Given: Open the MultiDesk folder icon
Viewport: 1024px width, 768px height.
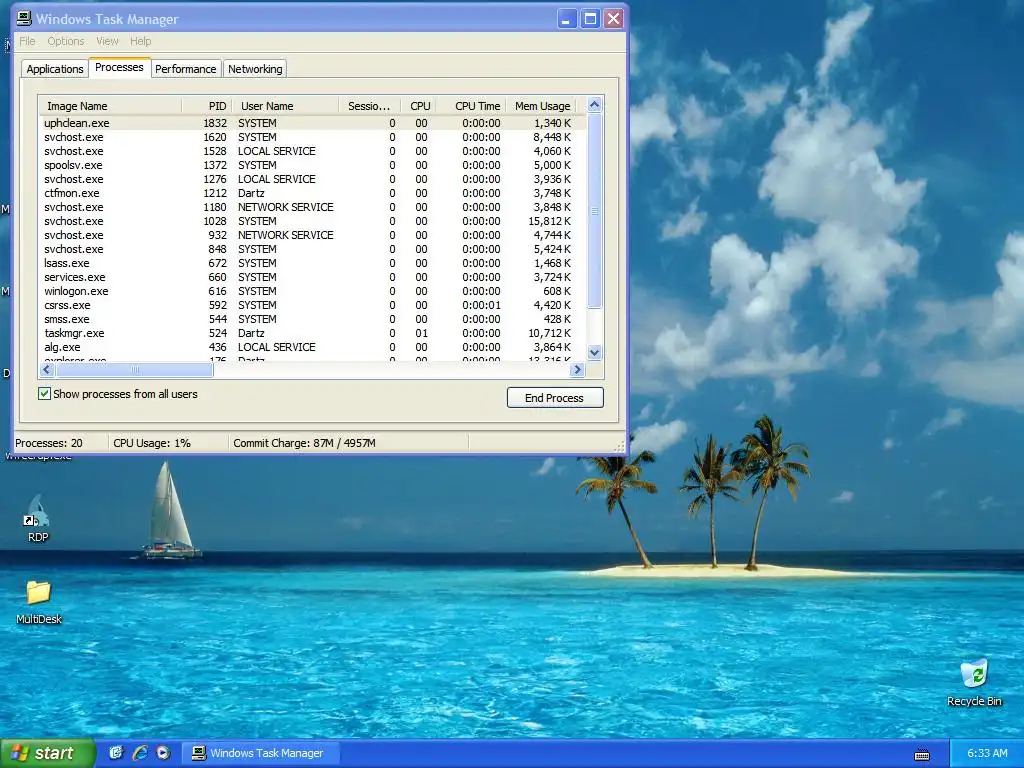Looking at the screenshot, I should point(38,601).
